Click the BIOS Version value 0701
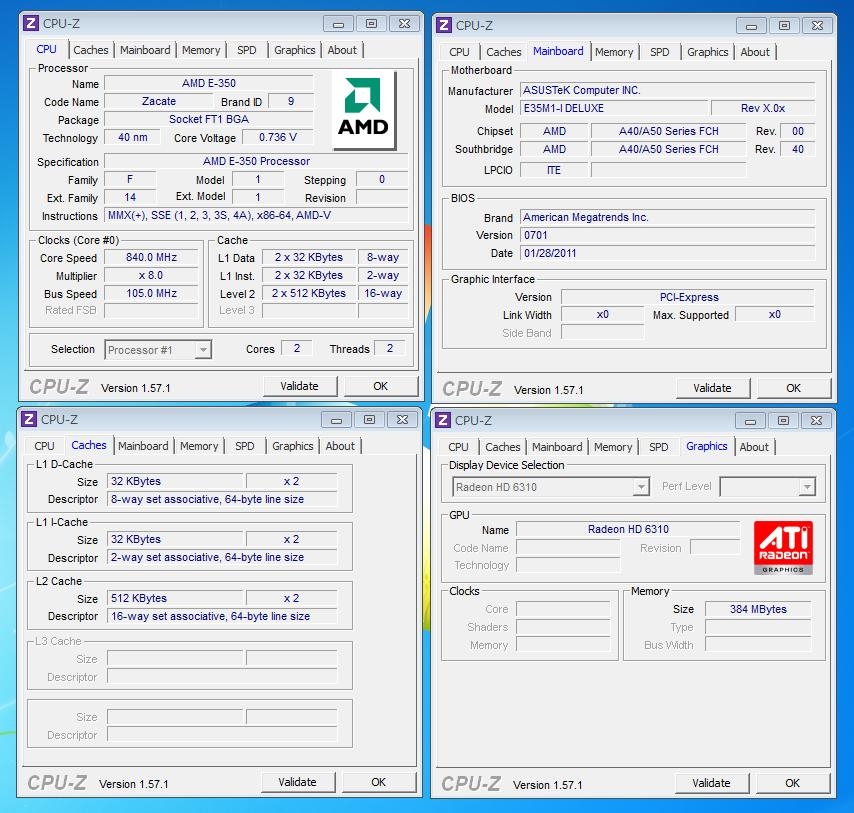 click(x=668, y=235)
